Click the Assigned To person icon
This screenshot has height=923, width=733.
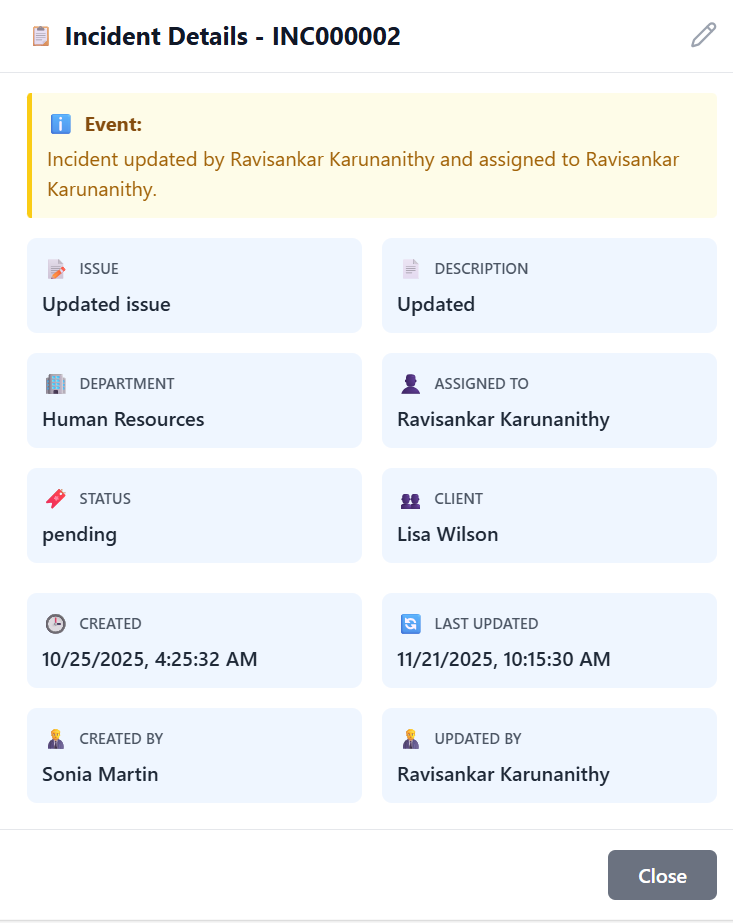click(x=411, y=384)
